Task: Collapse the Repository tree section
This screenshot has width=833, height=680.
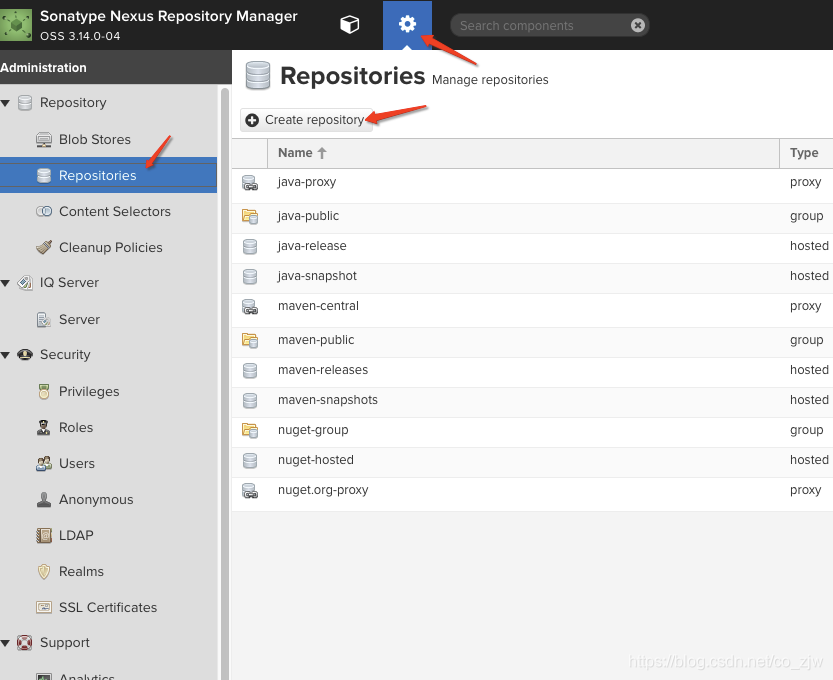Action: 6,103
